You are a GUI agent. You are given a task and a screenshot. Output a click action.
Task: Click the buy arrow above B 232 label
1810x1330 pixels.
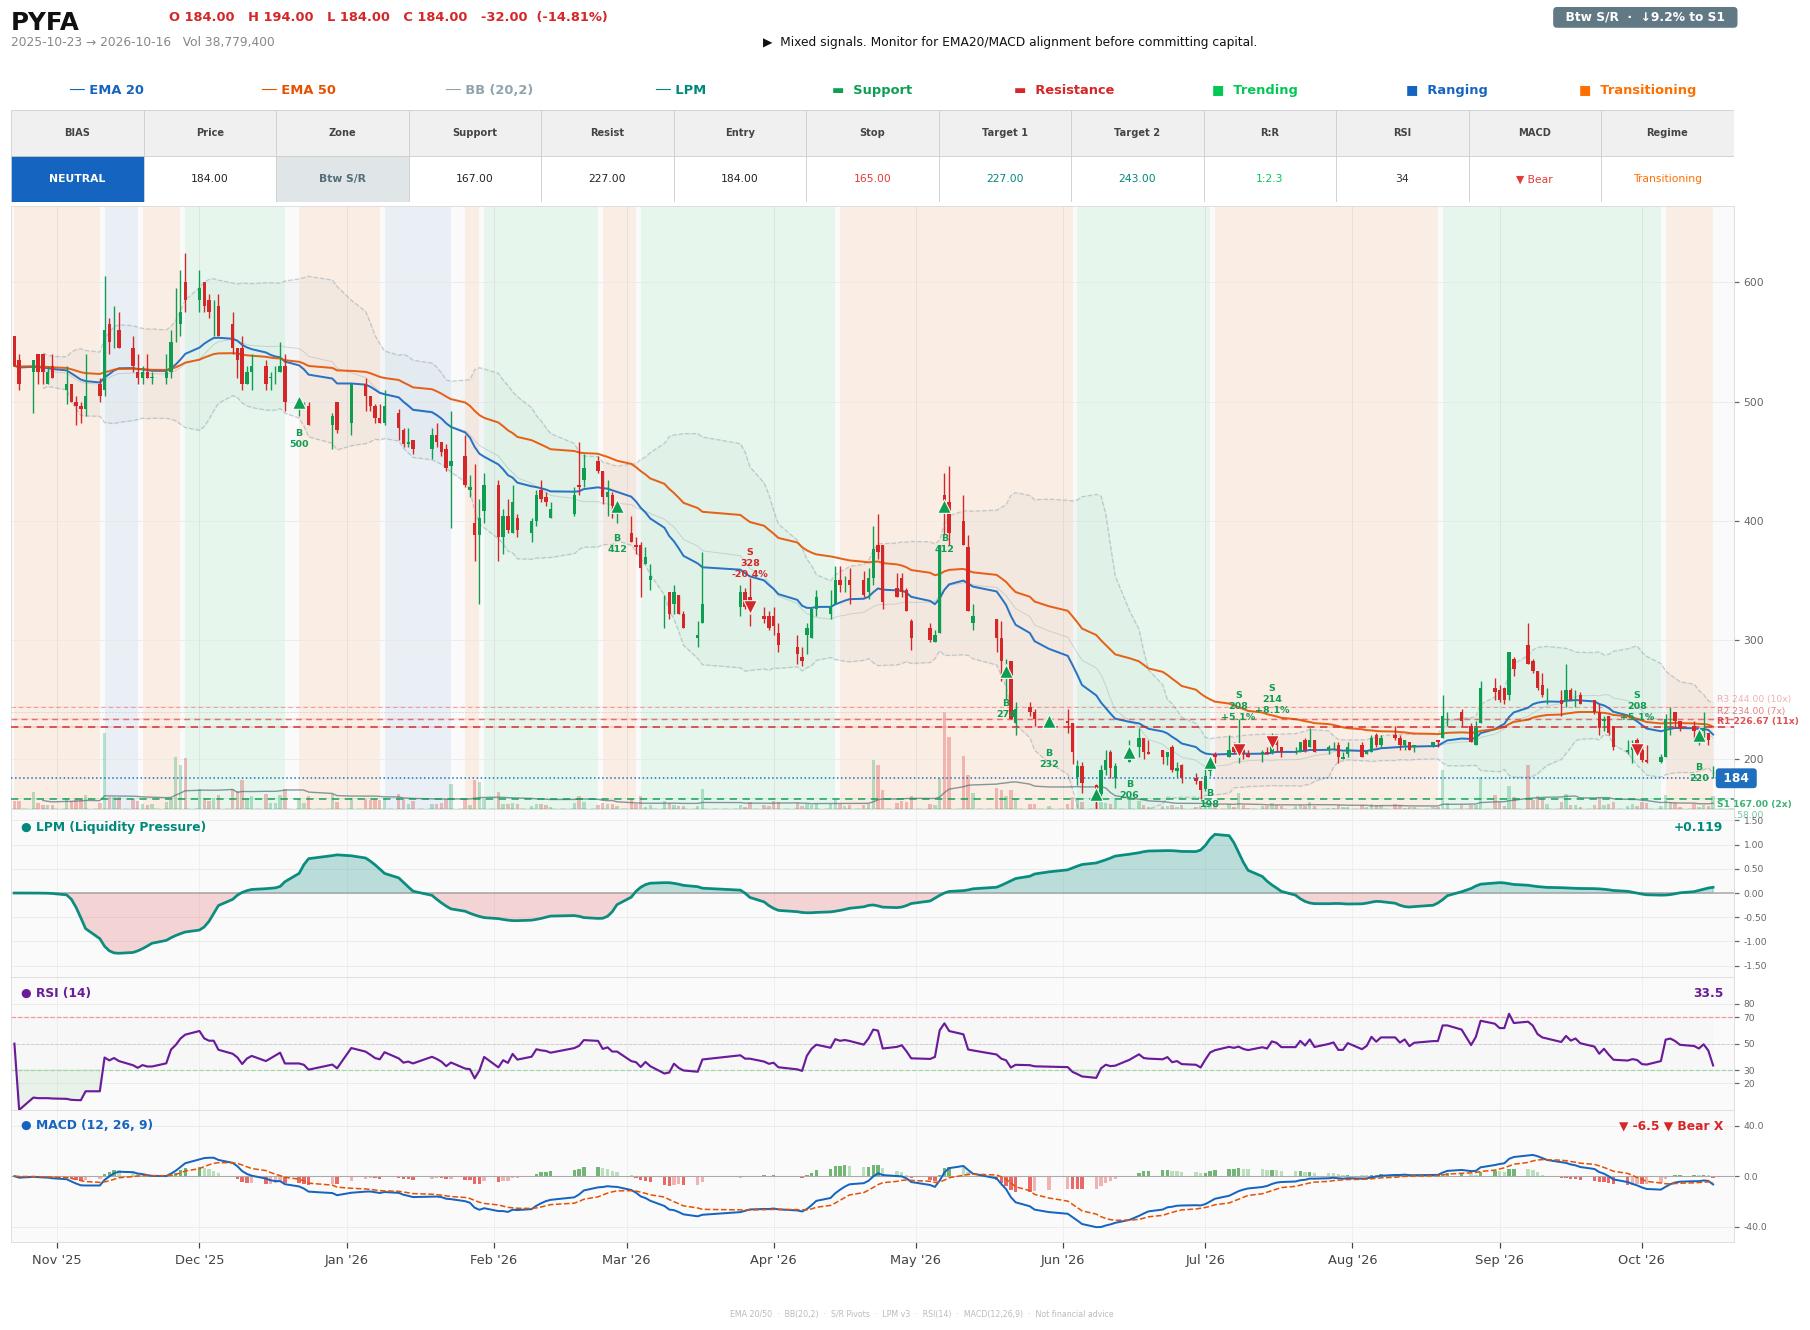tap(1049, 722)
